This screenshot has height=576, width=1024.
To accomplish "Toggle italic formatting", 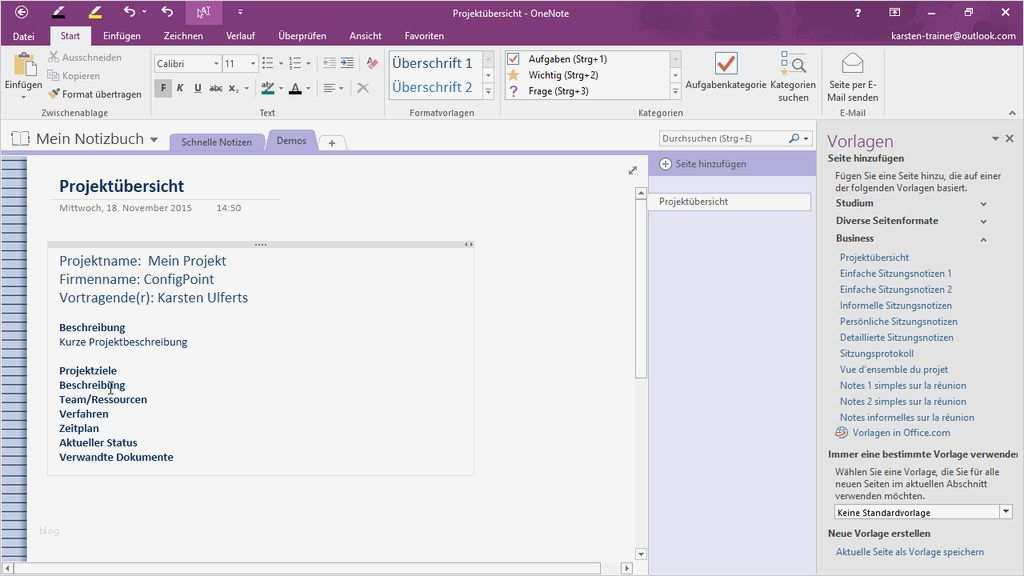I will (180, 88).
